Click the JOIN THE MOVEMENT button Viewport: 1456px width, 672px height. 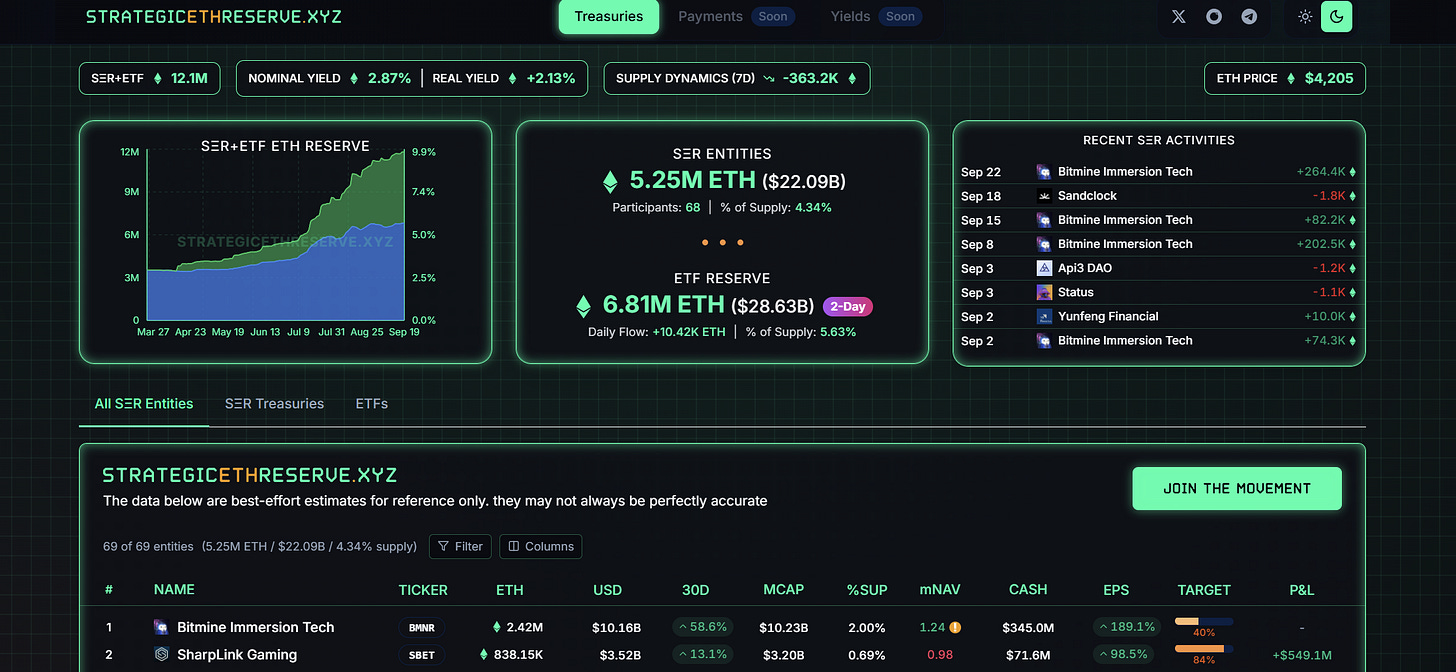click(1237, 488)
